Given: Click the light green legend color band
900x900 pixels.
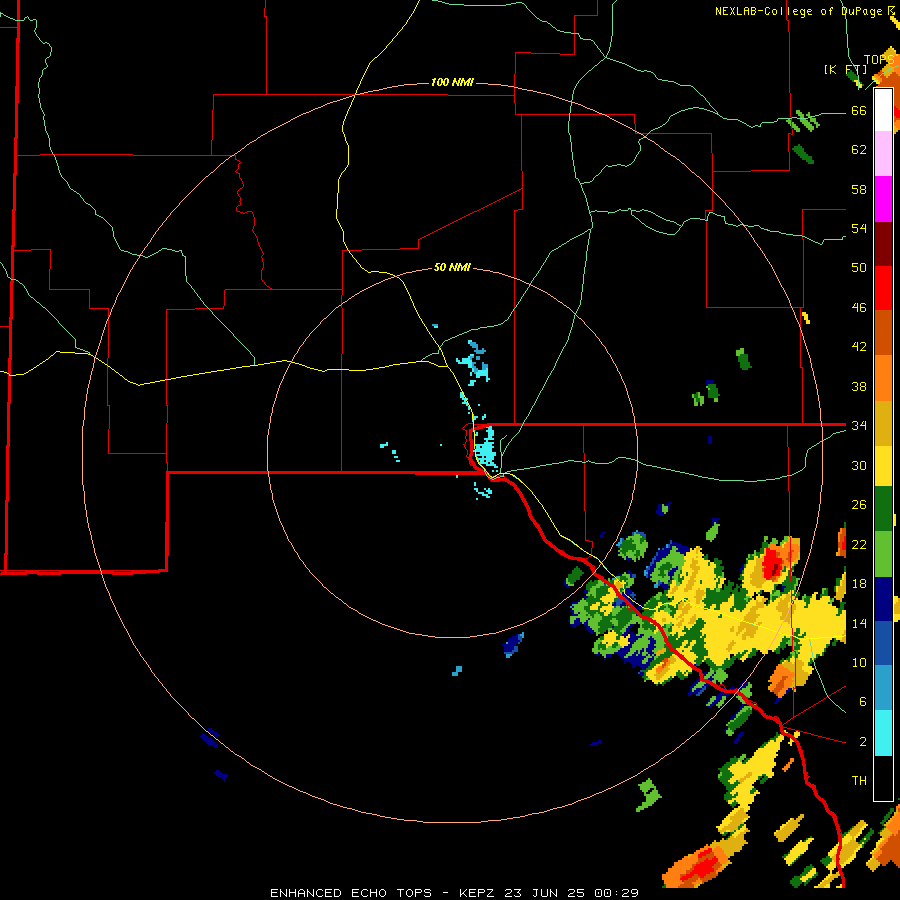Looking at the screenshot, I should 883,554.
